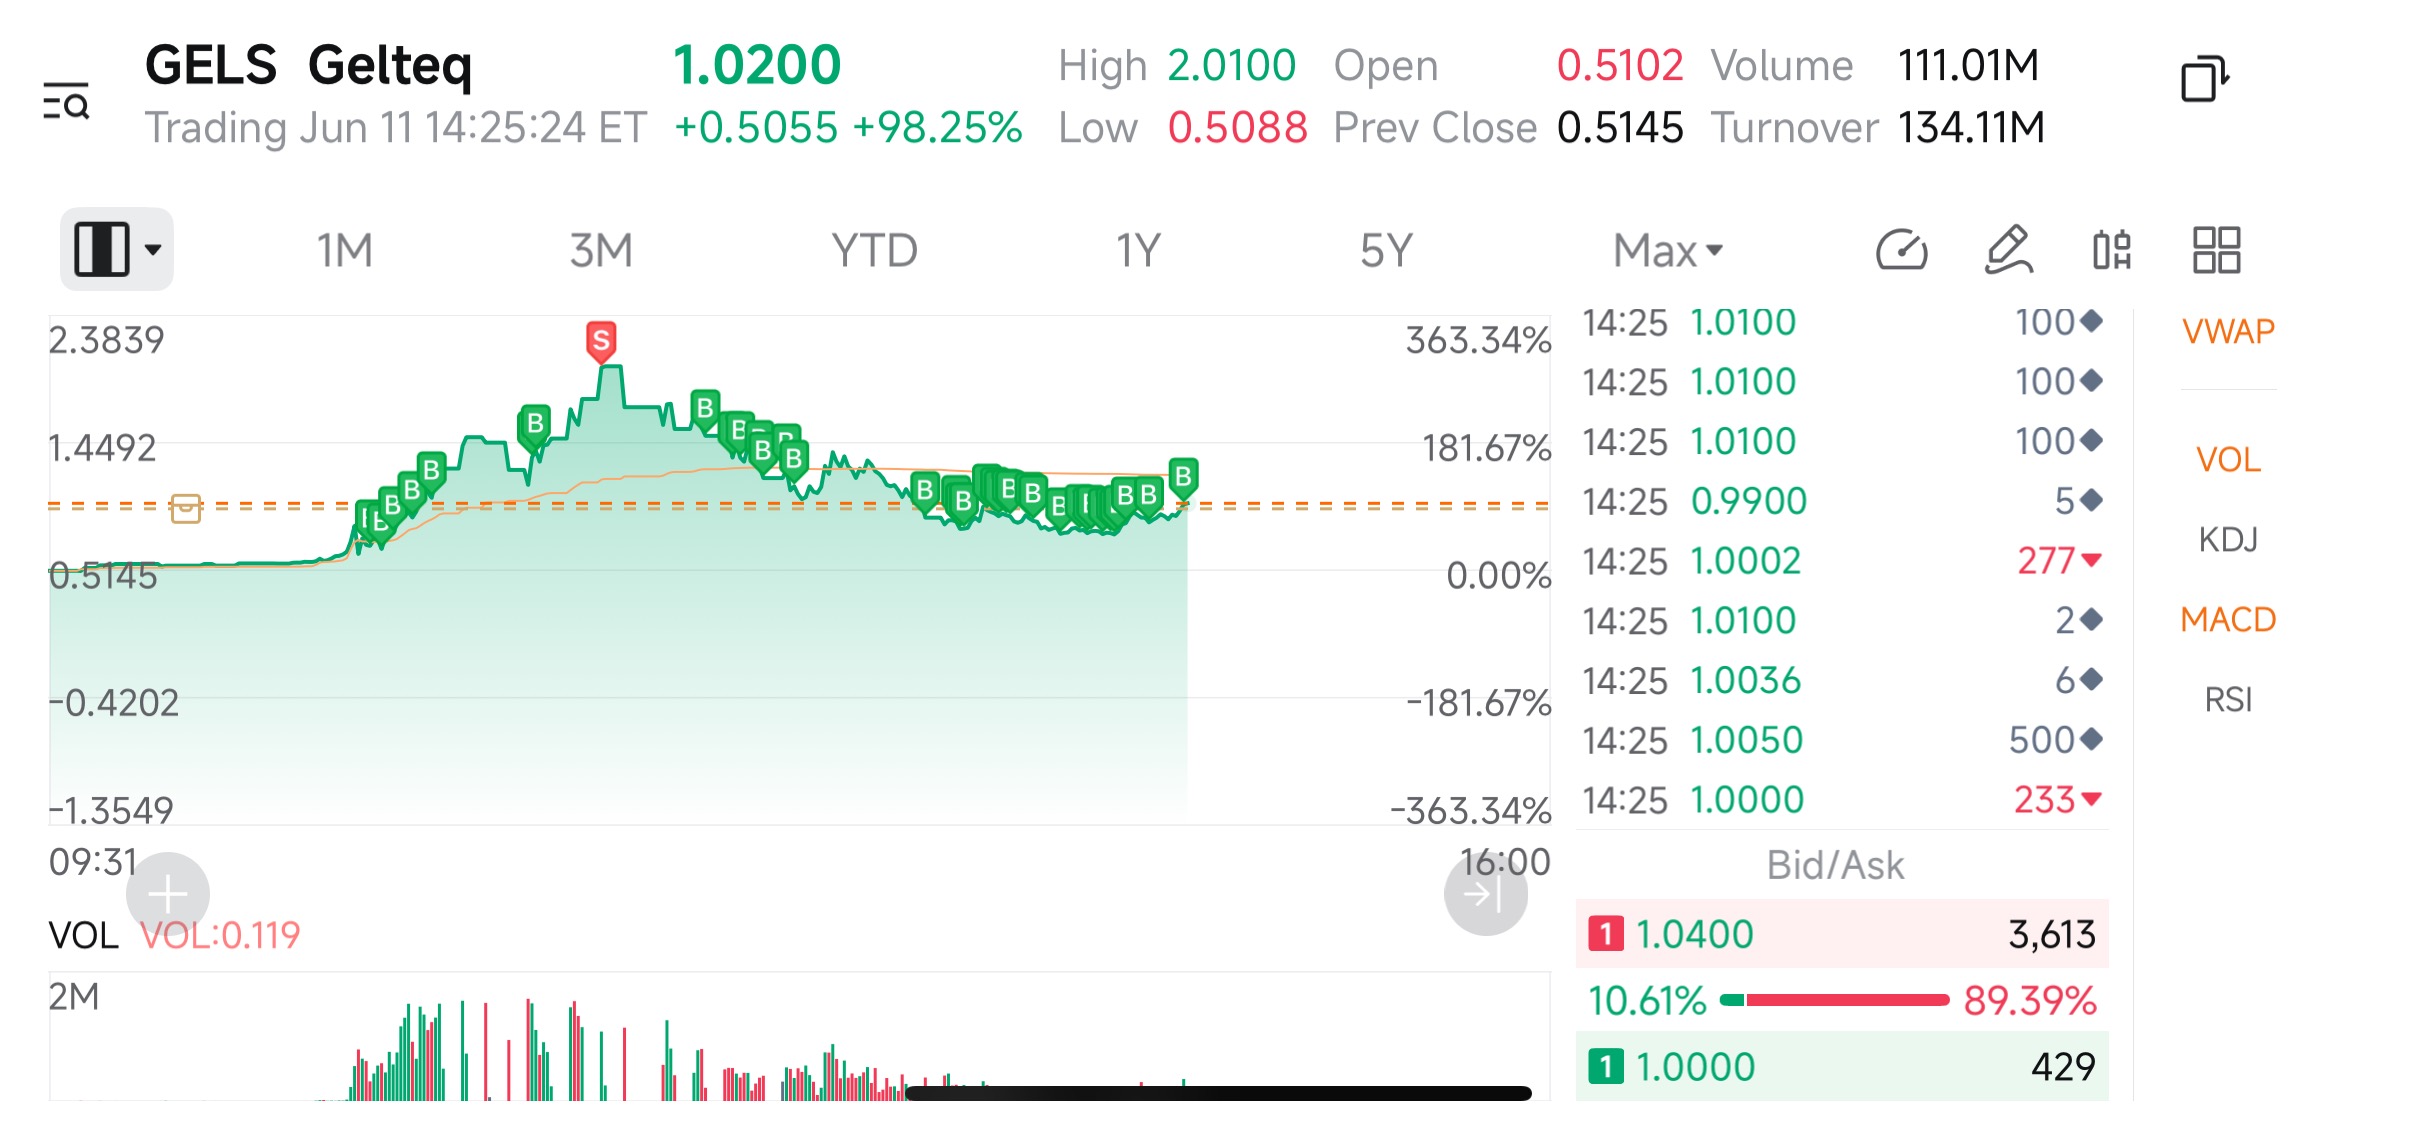Open the speedometer quick-trade icon
This screenshot has width=2436, height=1125.
[x=1901, y=250]
